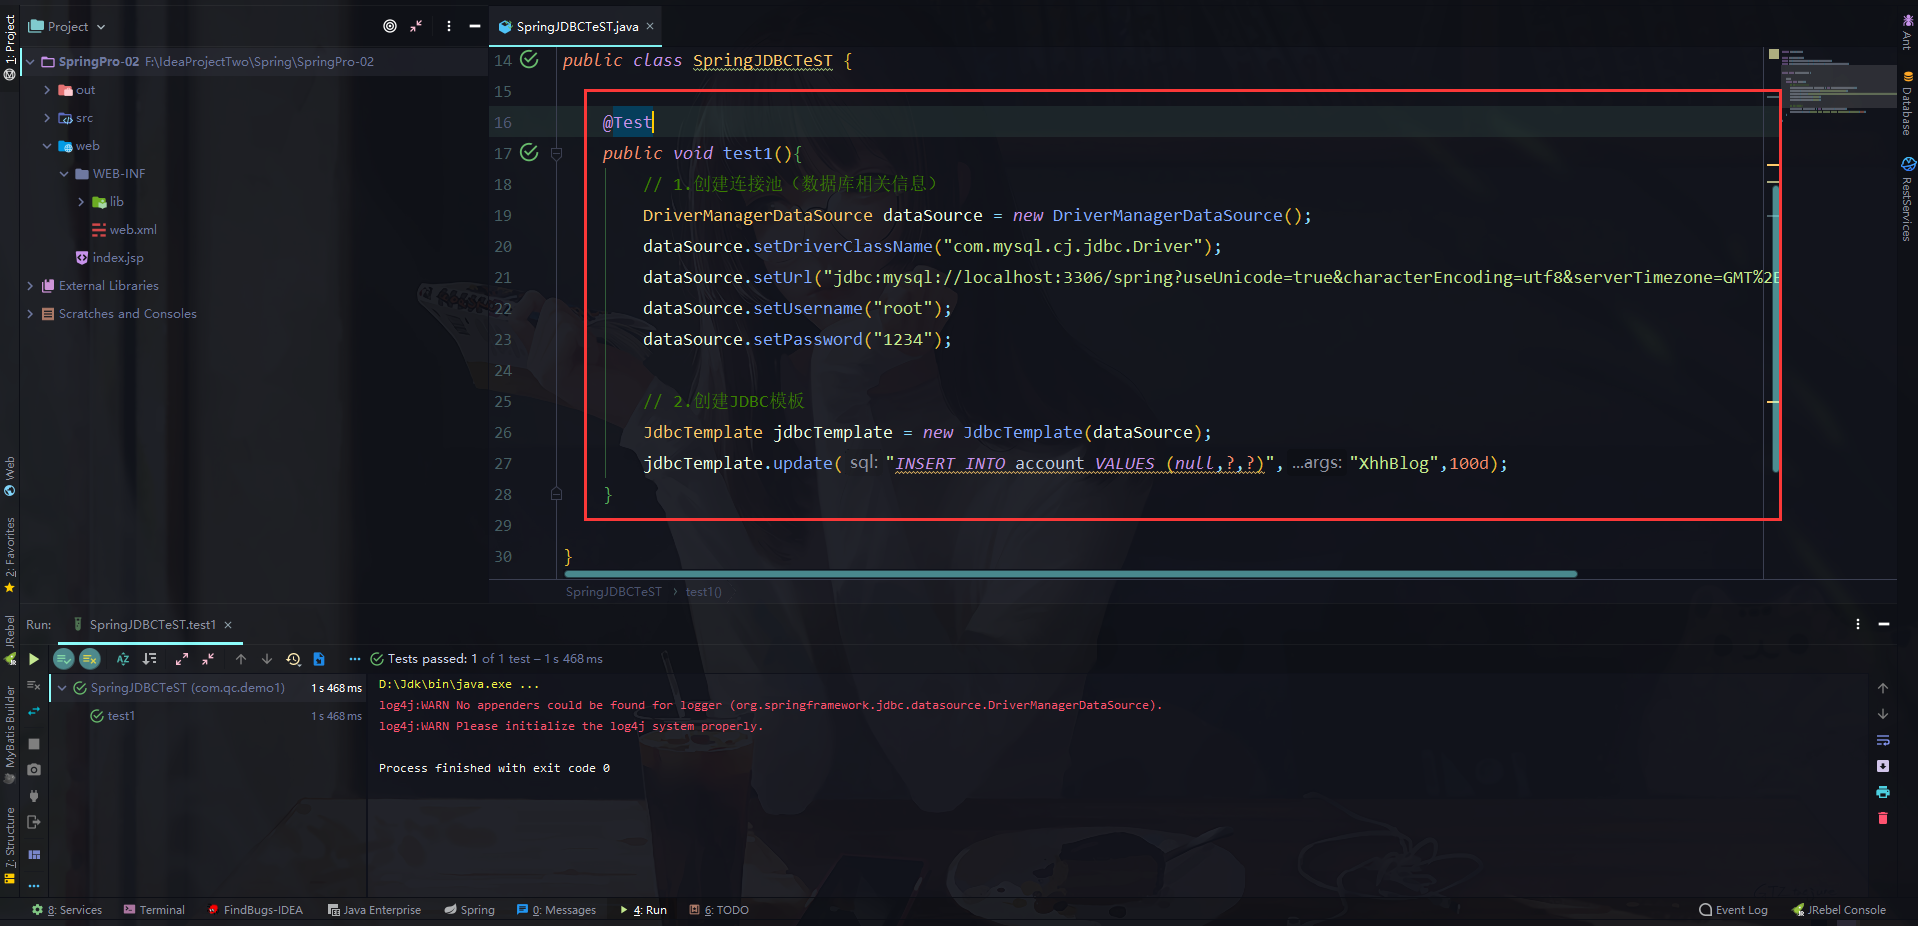Screen dimensions: 1918x926
Task: Go to previous failed test arrow
Action: coord(241,659)
